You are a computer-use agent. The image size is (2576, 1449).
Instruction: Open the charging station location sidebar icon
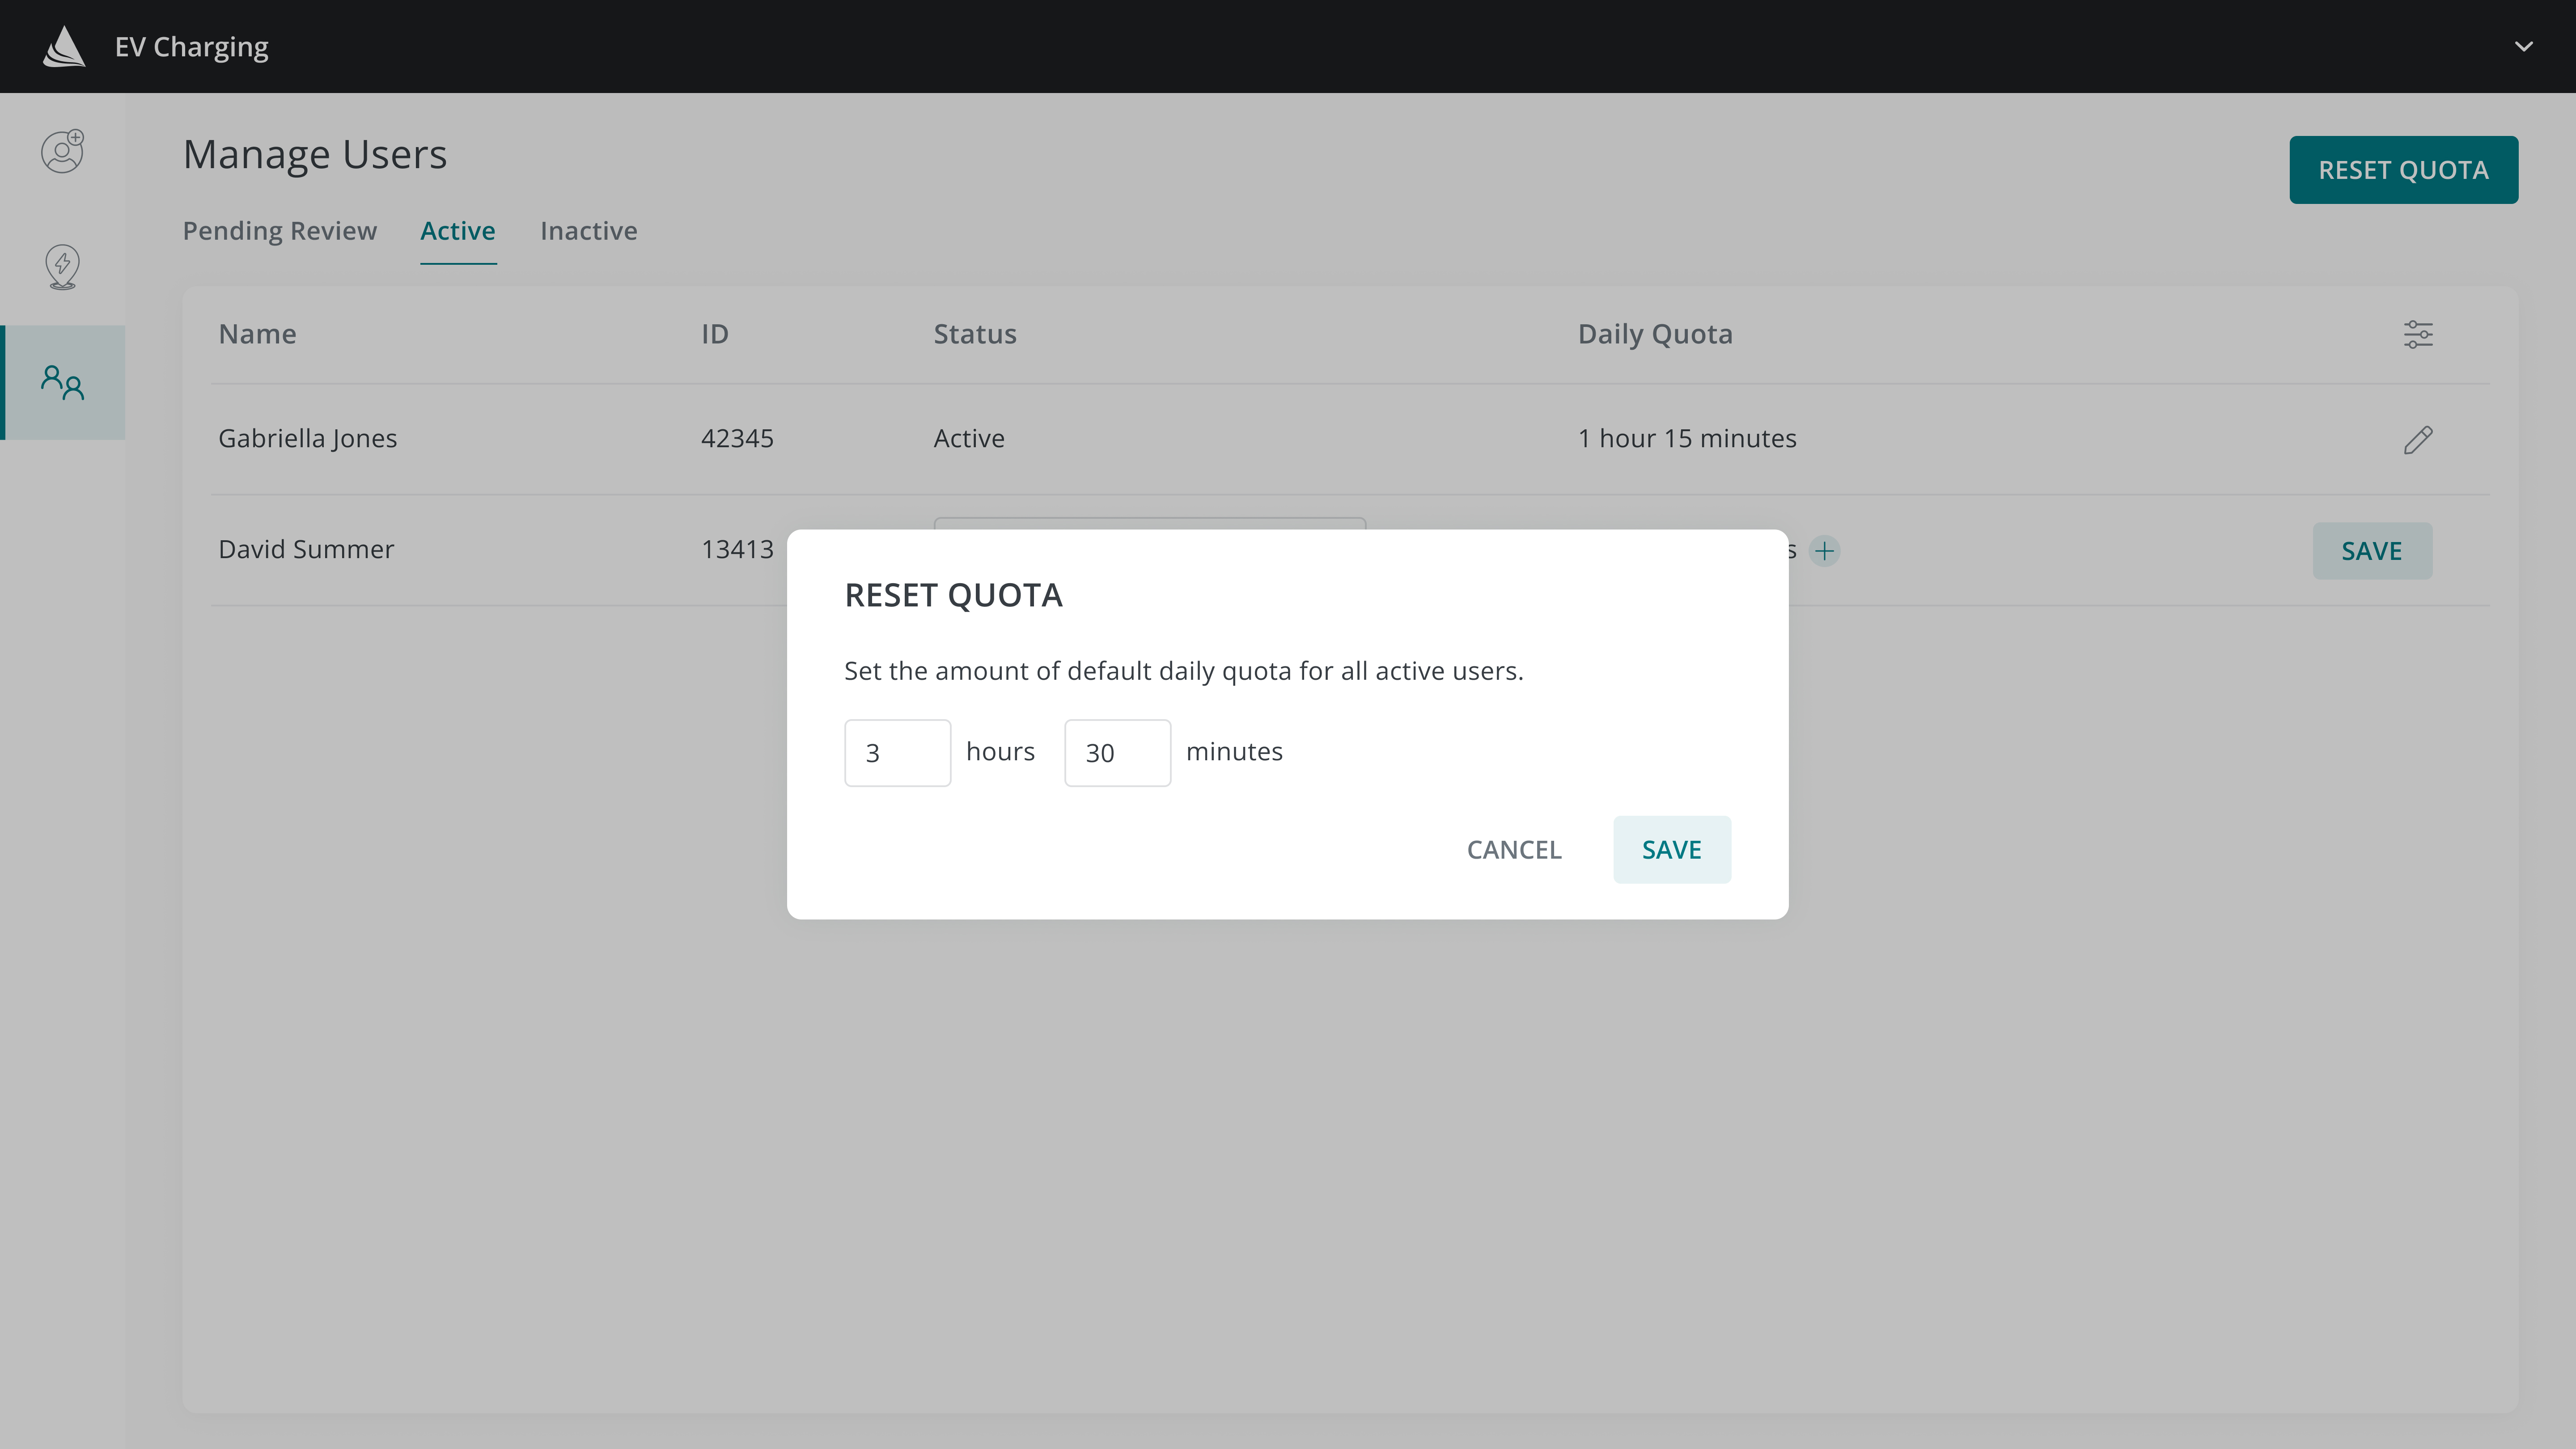pos(62,267)
